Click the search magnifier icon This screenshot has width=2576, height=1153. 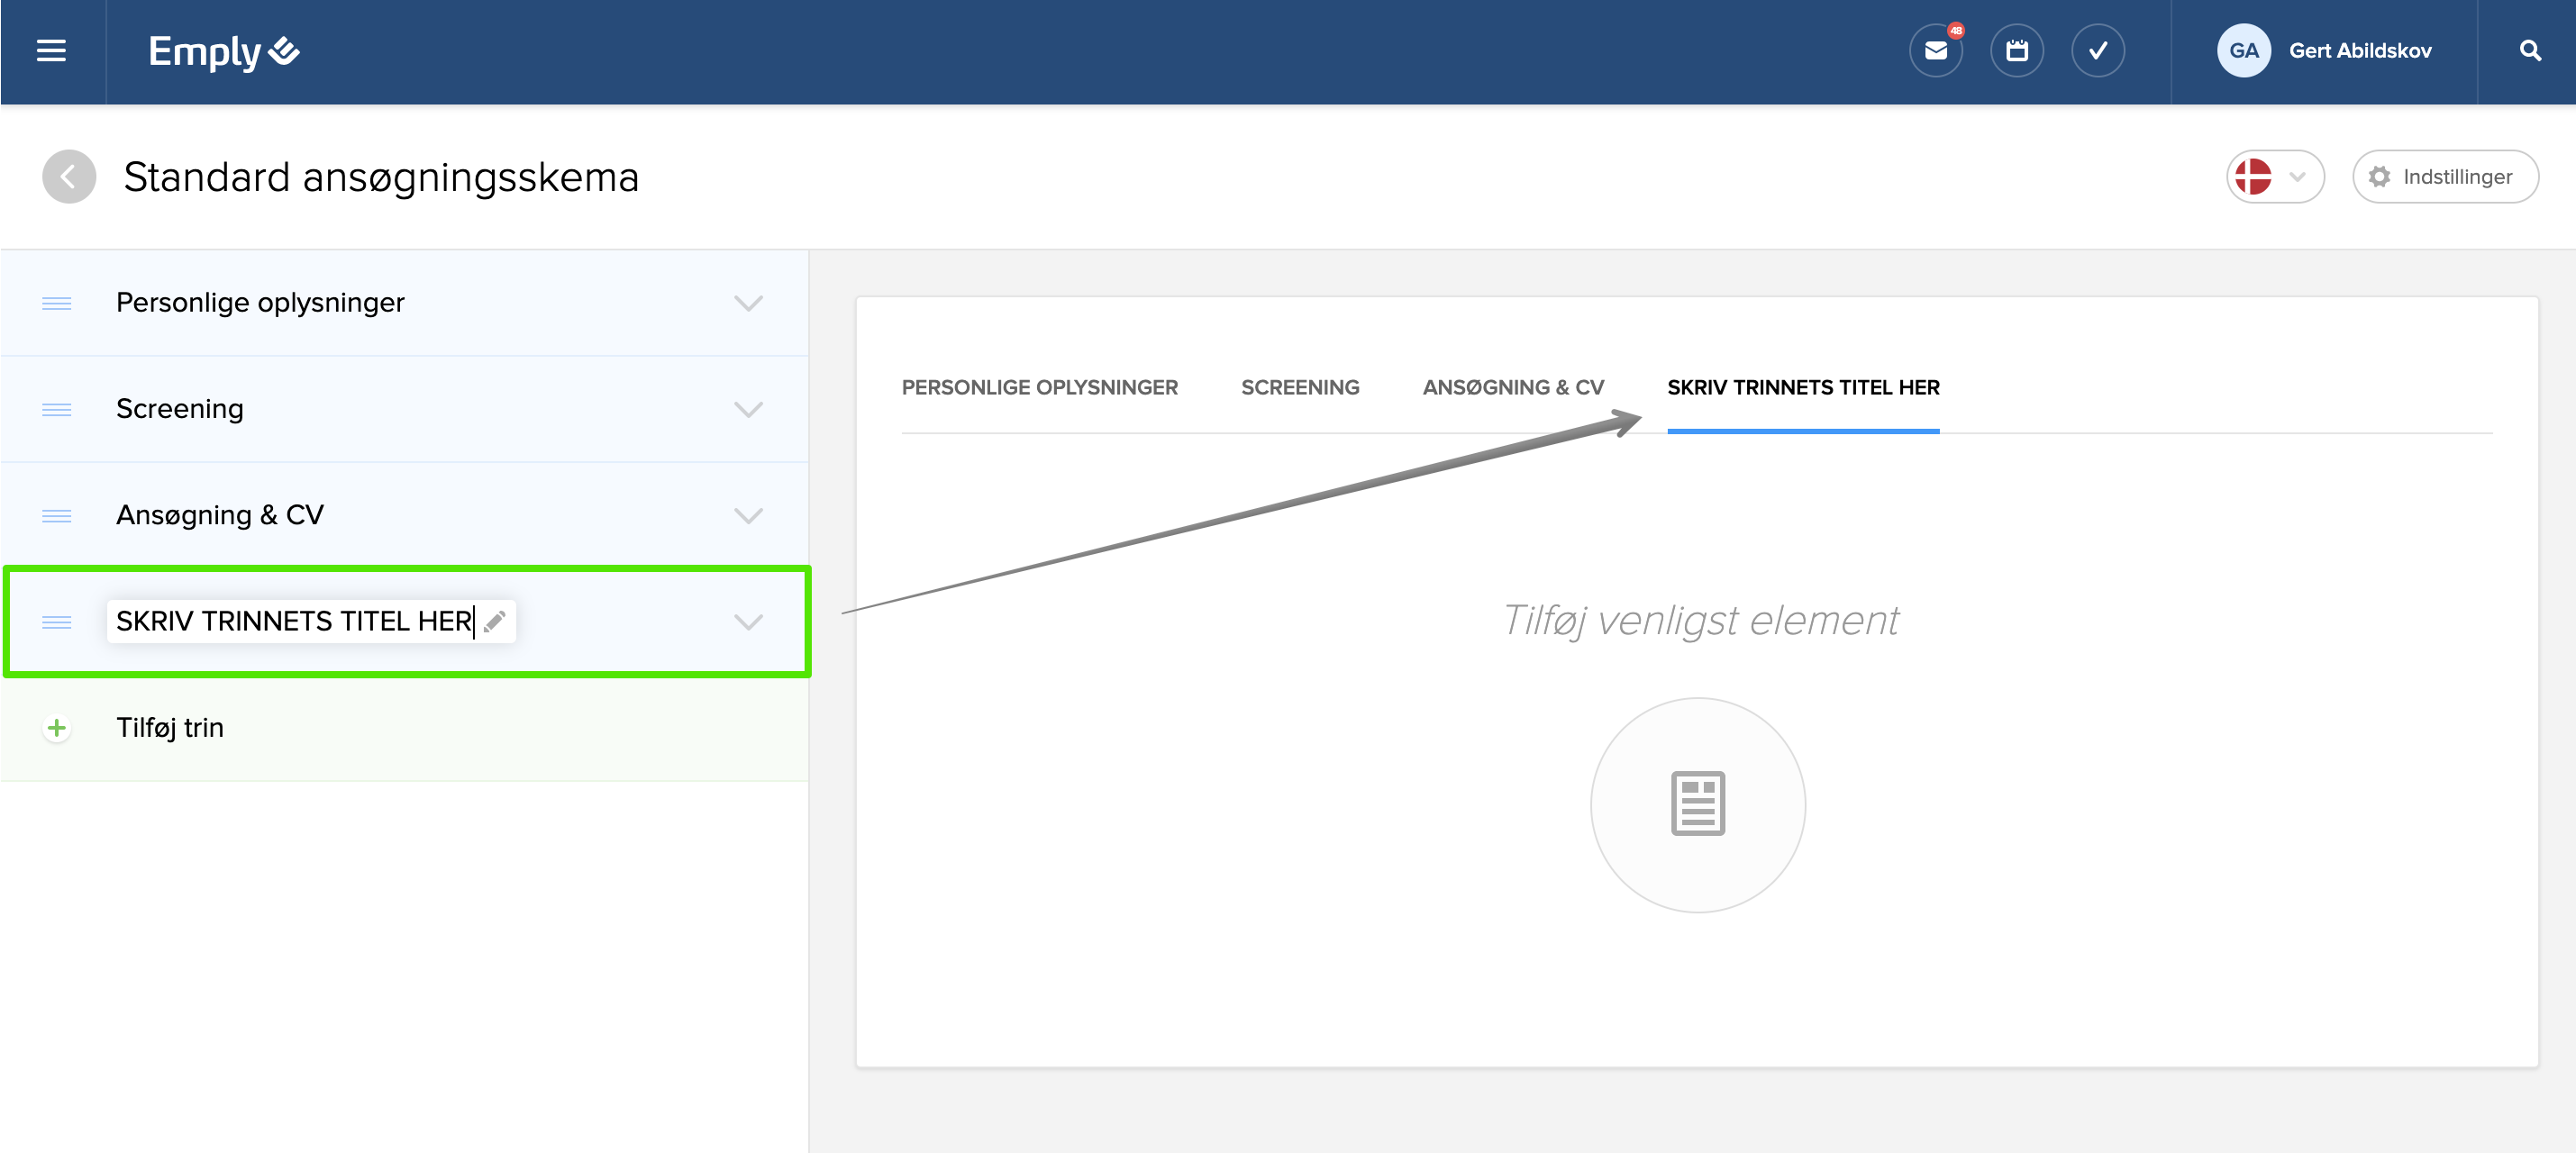2529,51
